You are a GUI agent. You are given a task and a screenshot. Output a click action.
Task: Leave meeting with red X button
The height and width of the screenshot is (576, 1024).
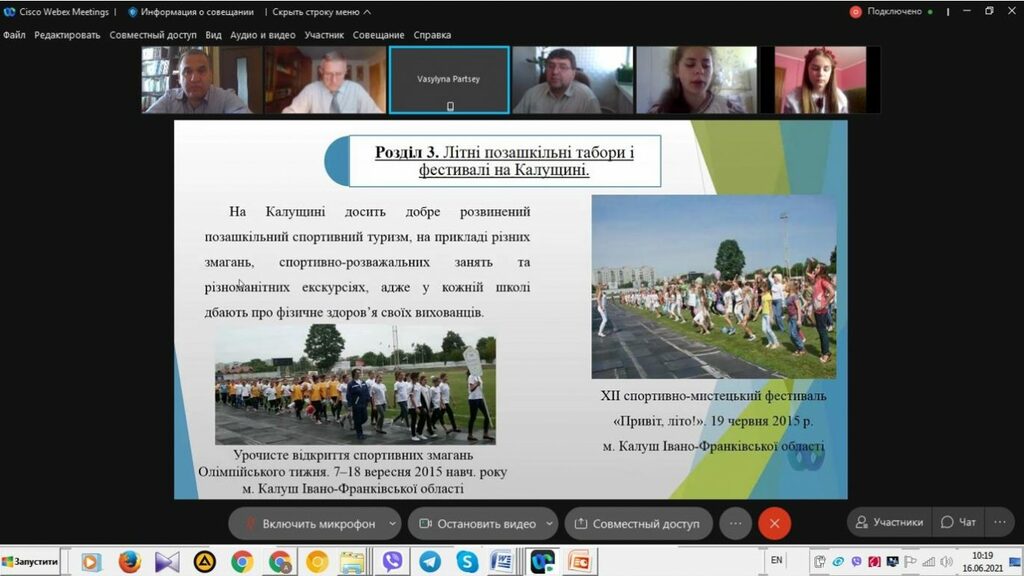pos(774,523)
